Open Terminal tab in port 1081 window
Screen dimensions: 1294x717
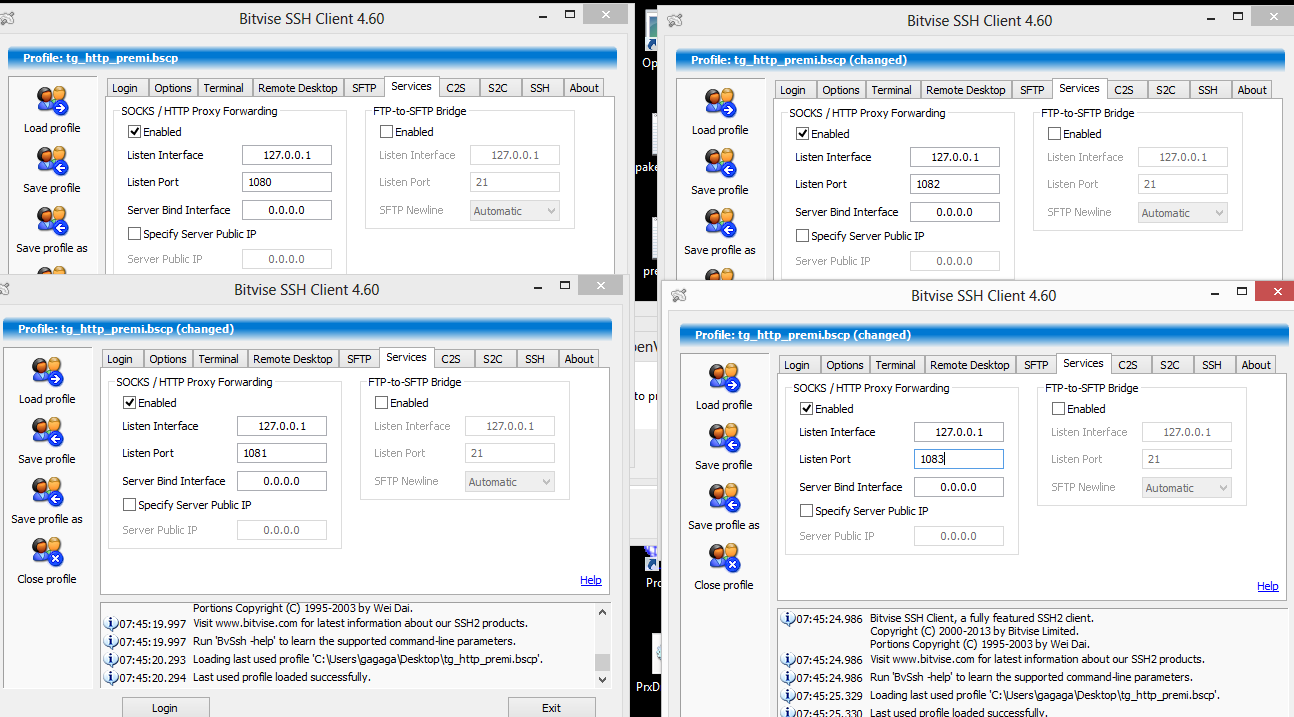pos(218,359)
